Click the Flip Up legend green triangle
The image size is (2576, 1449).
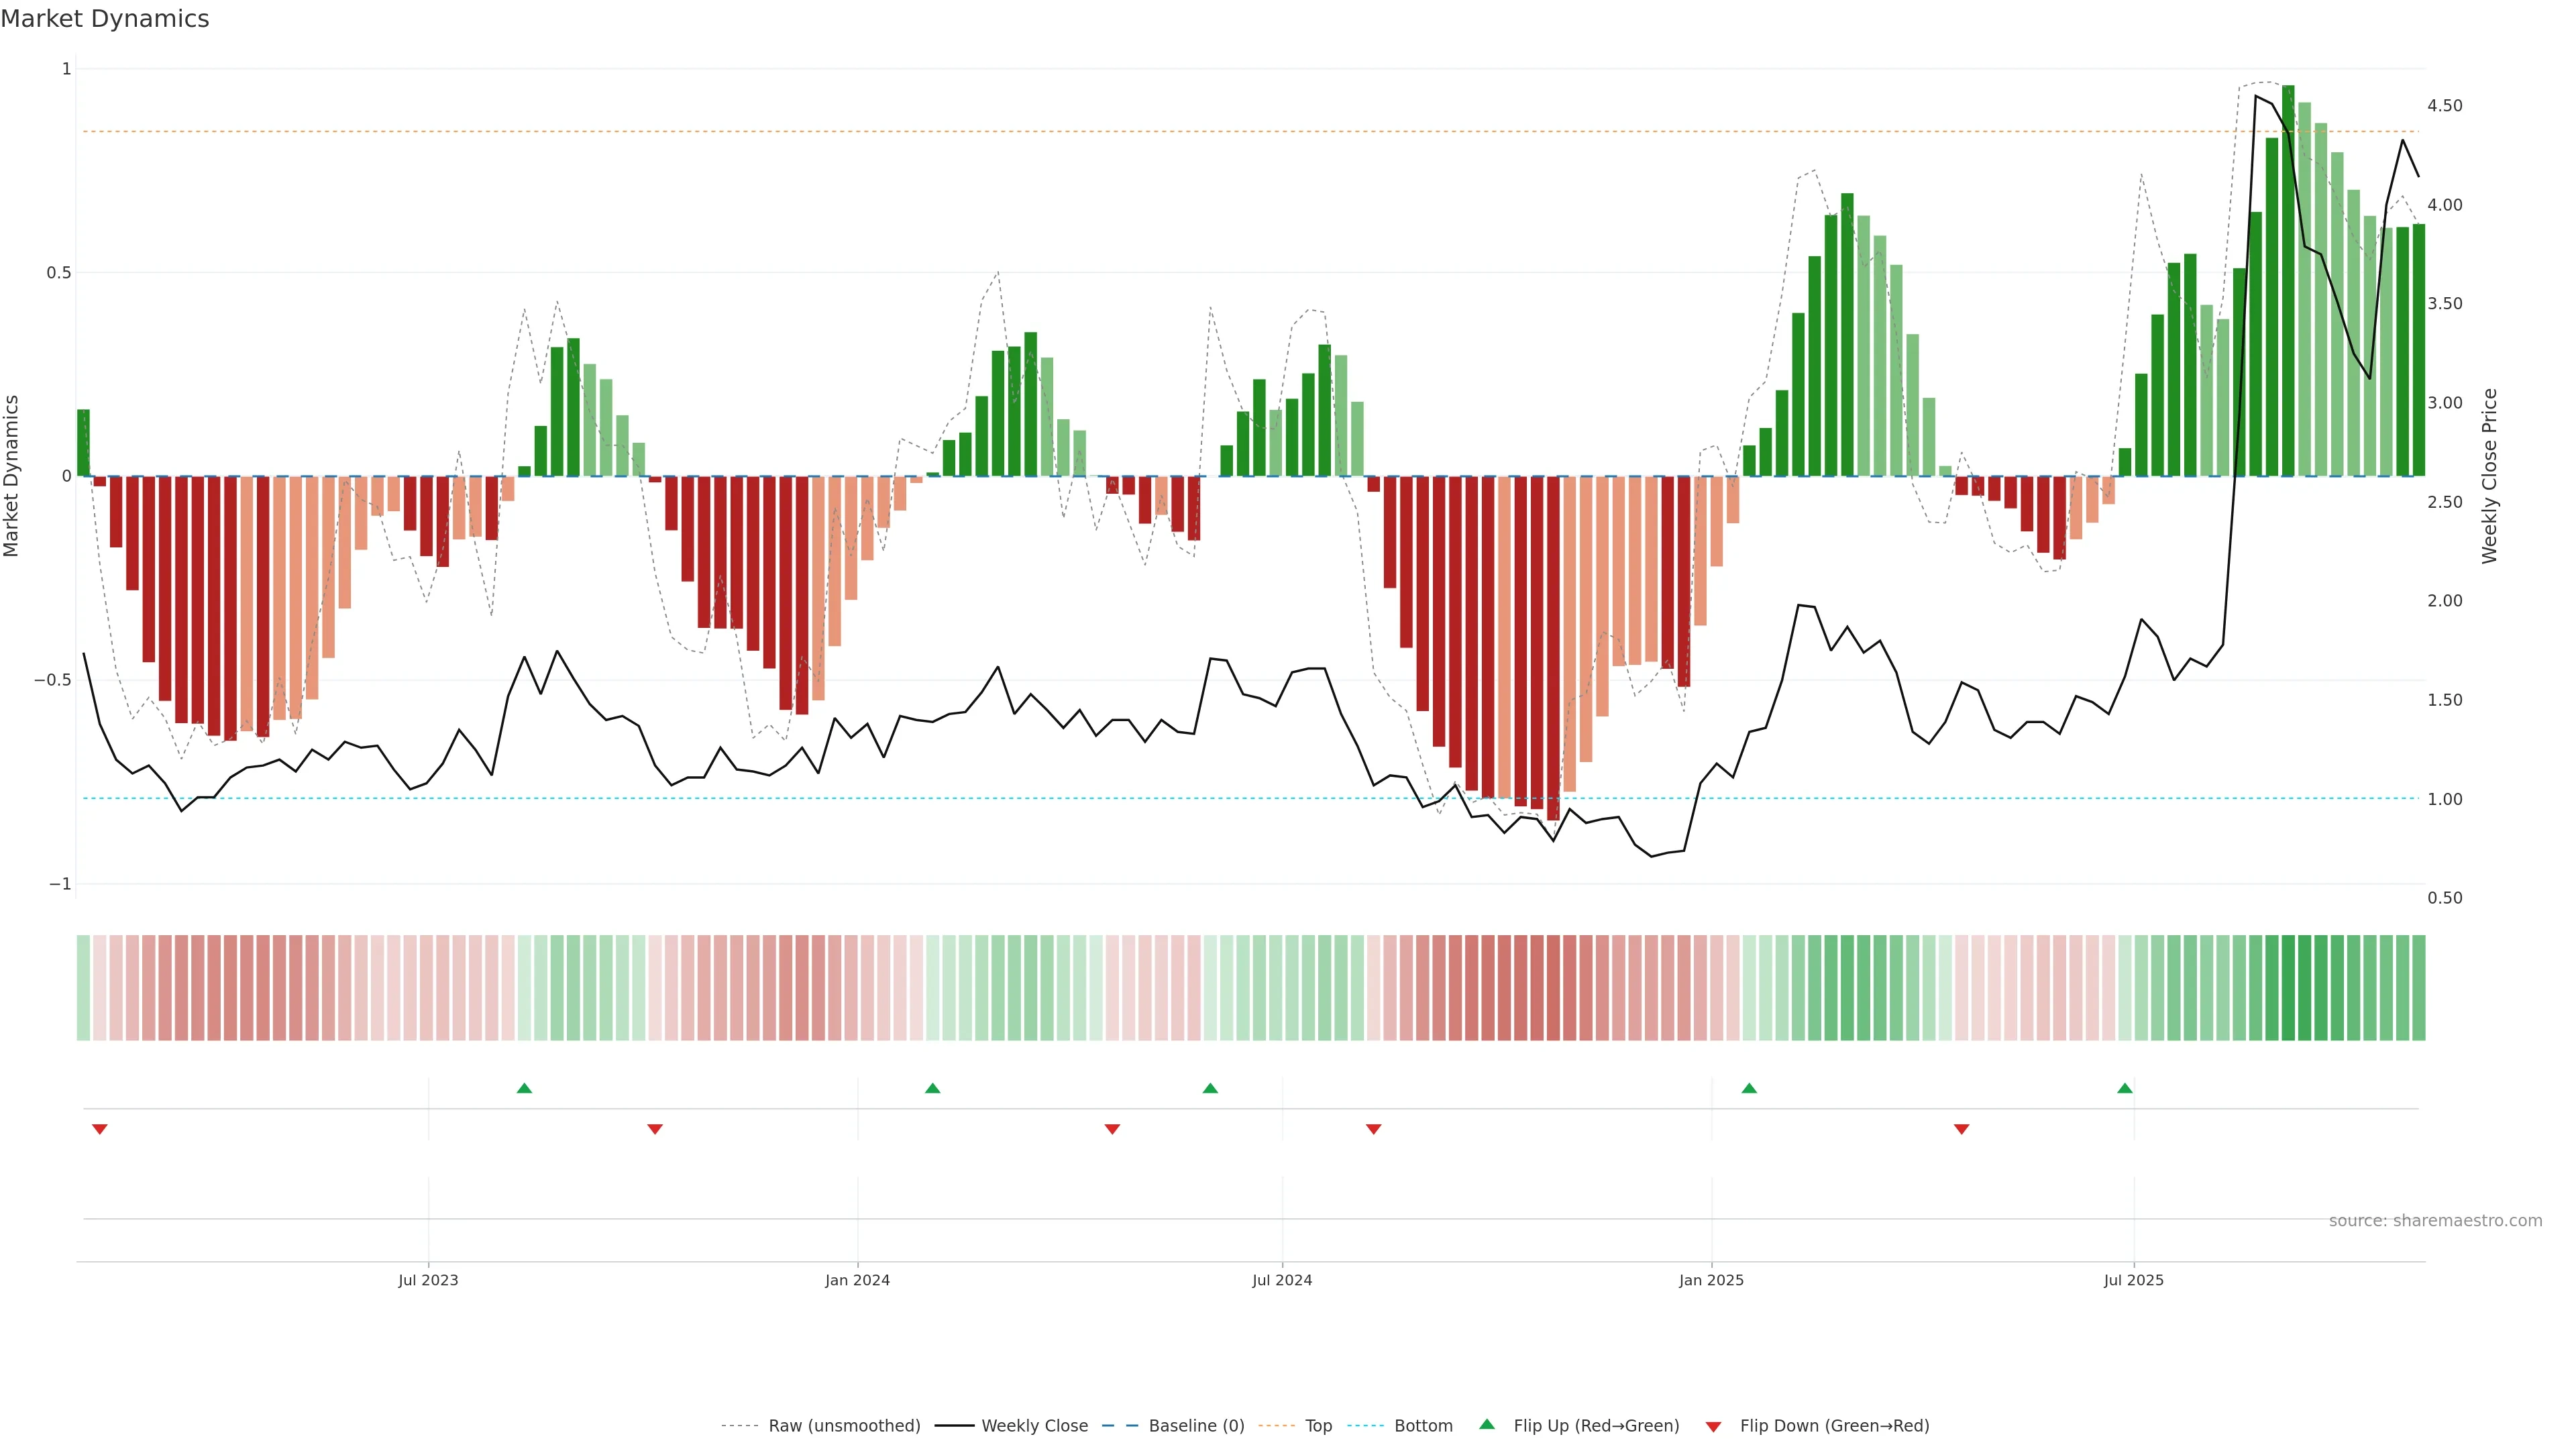tap(1487, 1424)
